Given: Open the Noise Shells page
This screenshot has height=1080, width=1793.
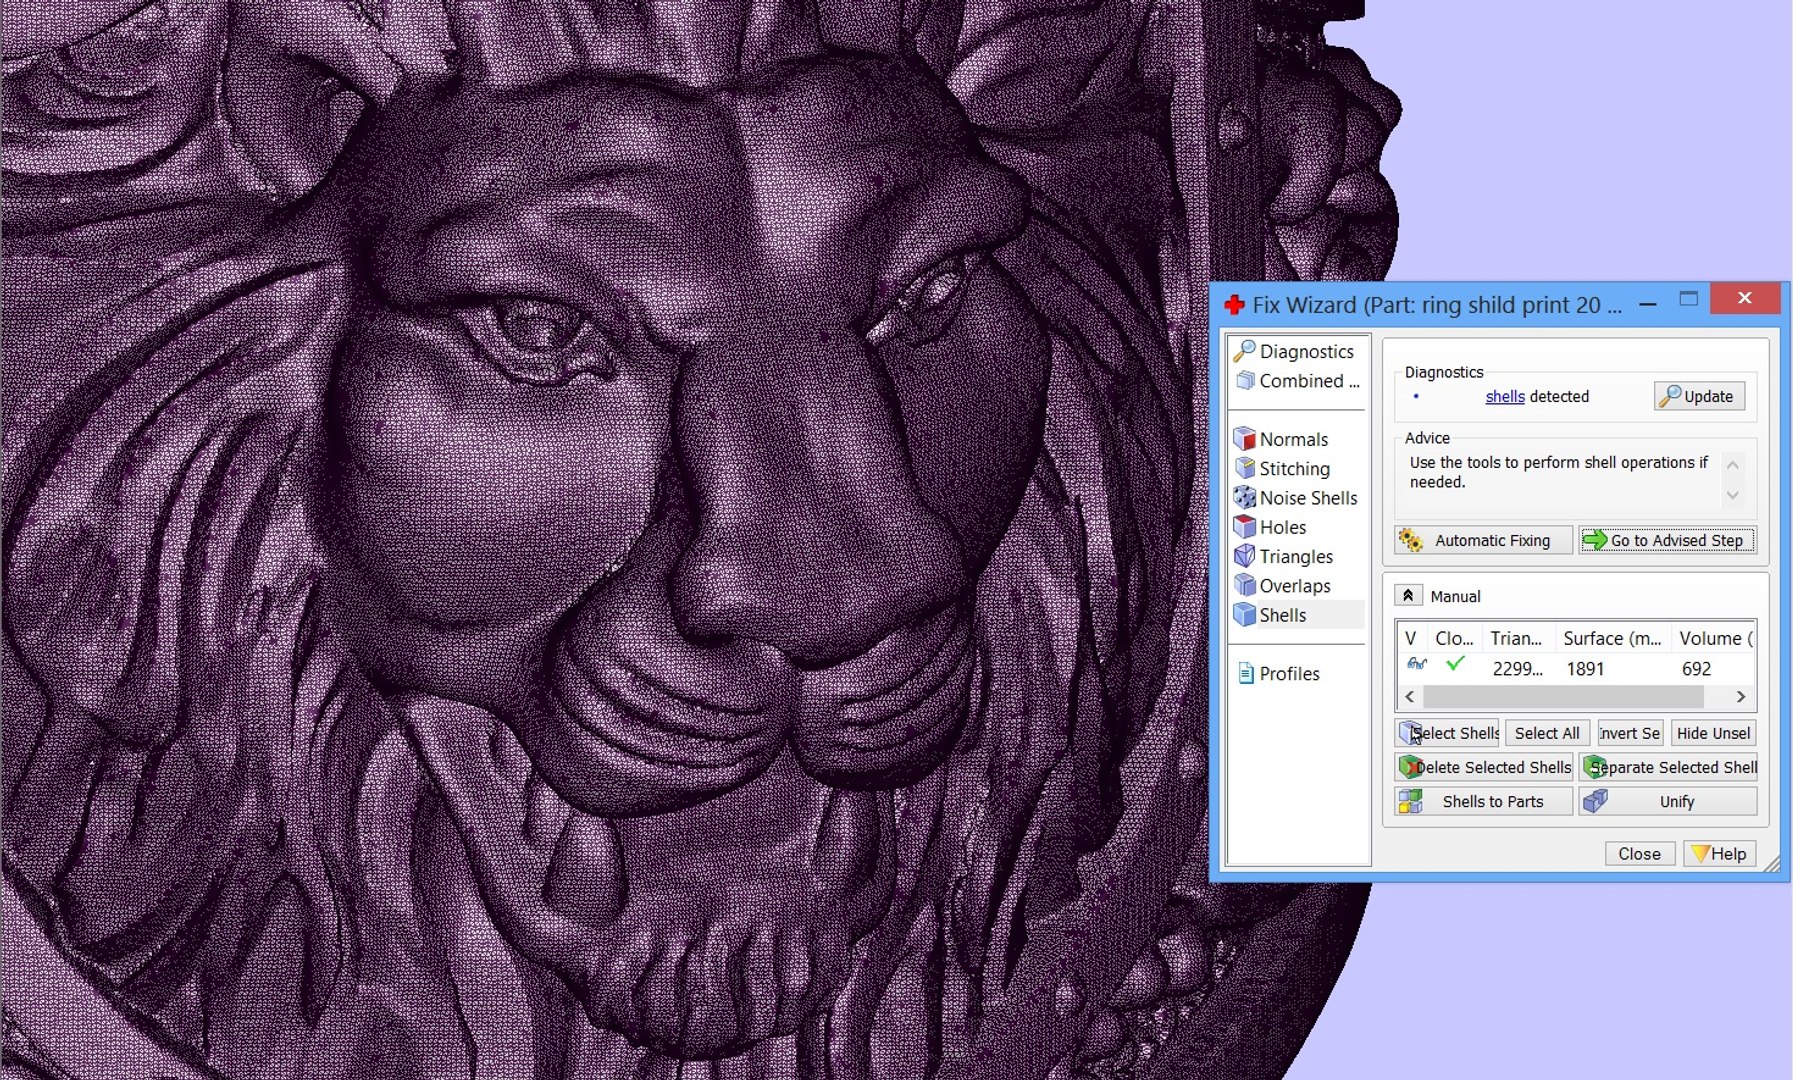Looking at the screenshot, I should click(1296, 498).
